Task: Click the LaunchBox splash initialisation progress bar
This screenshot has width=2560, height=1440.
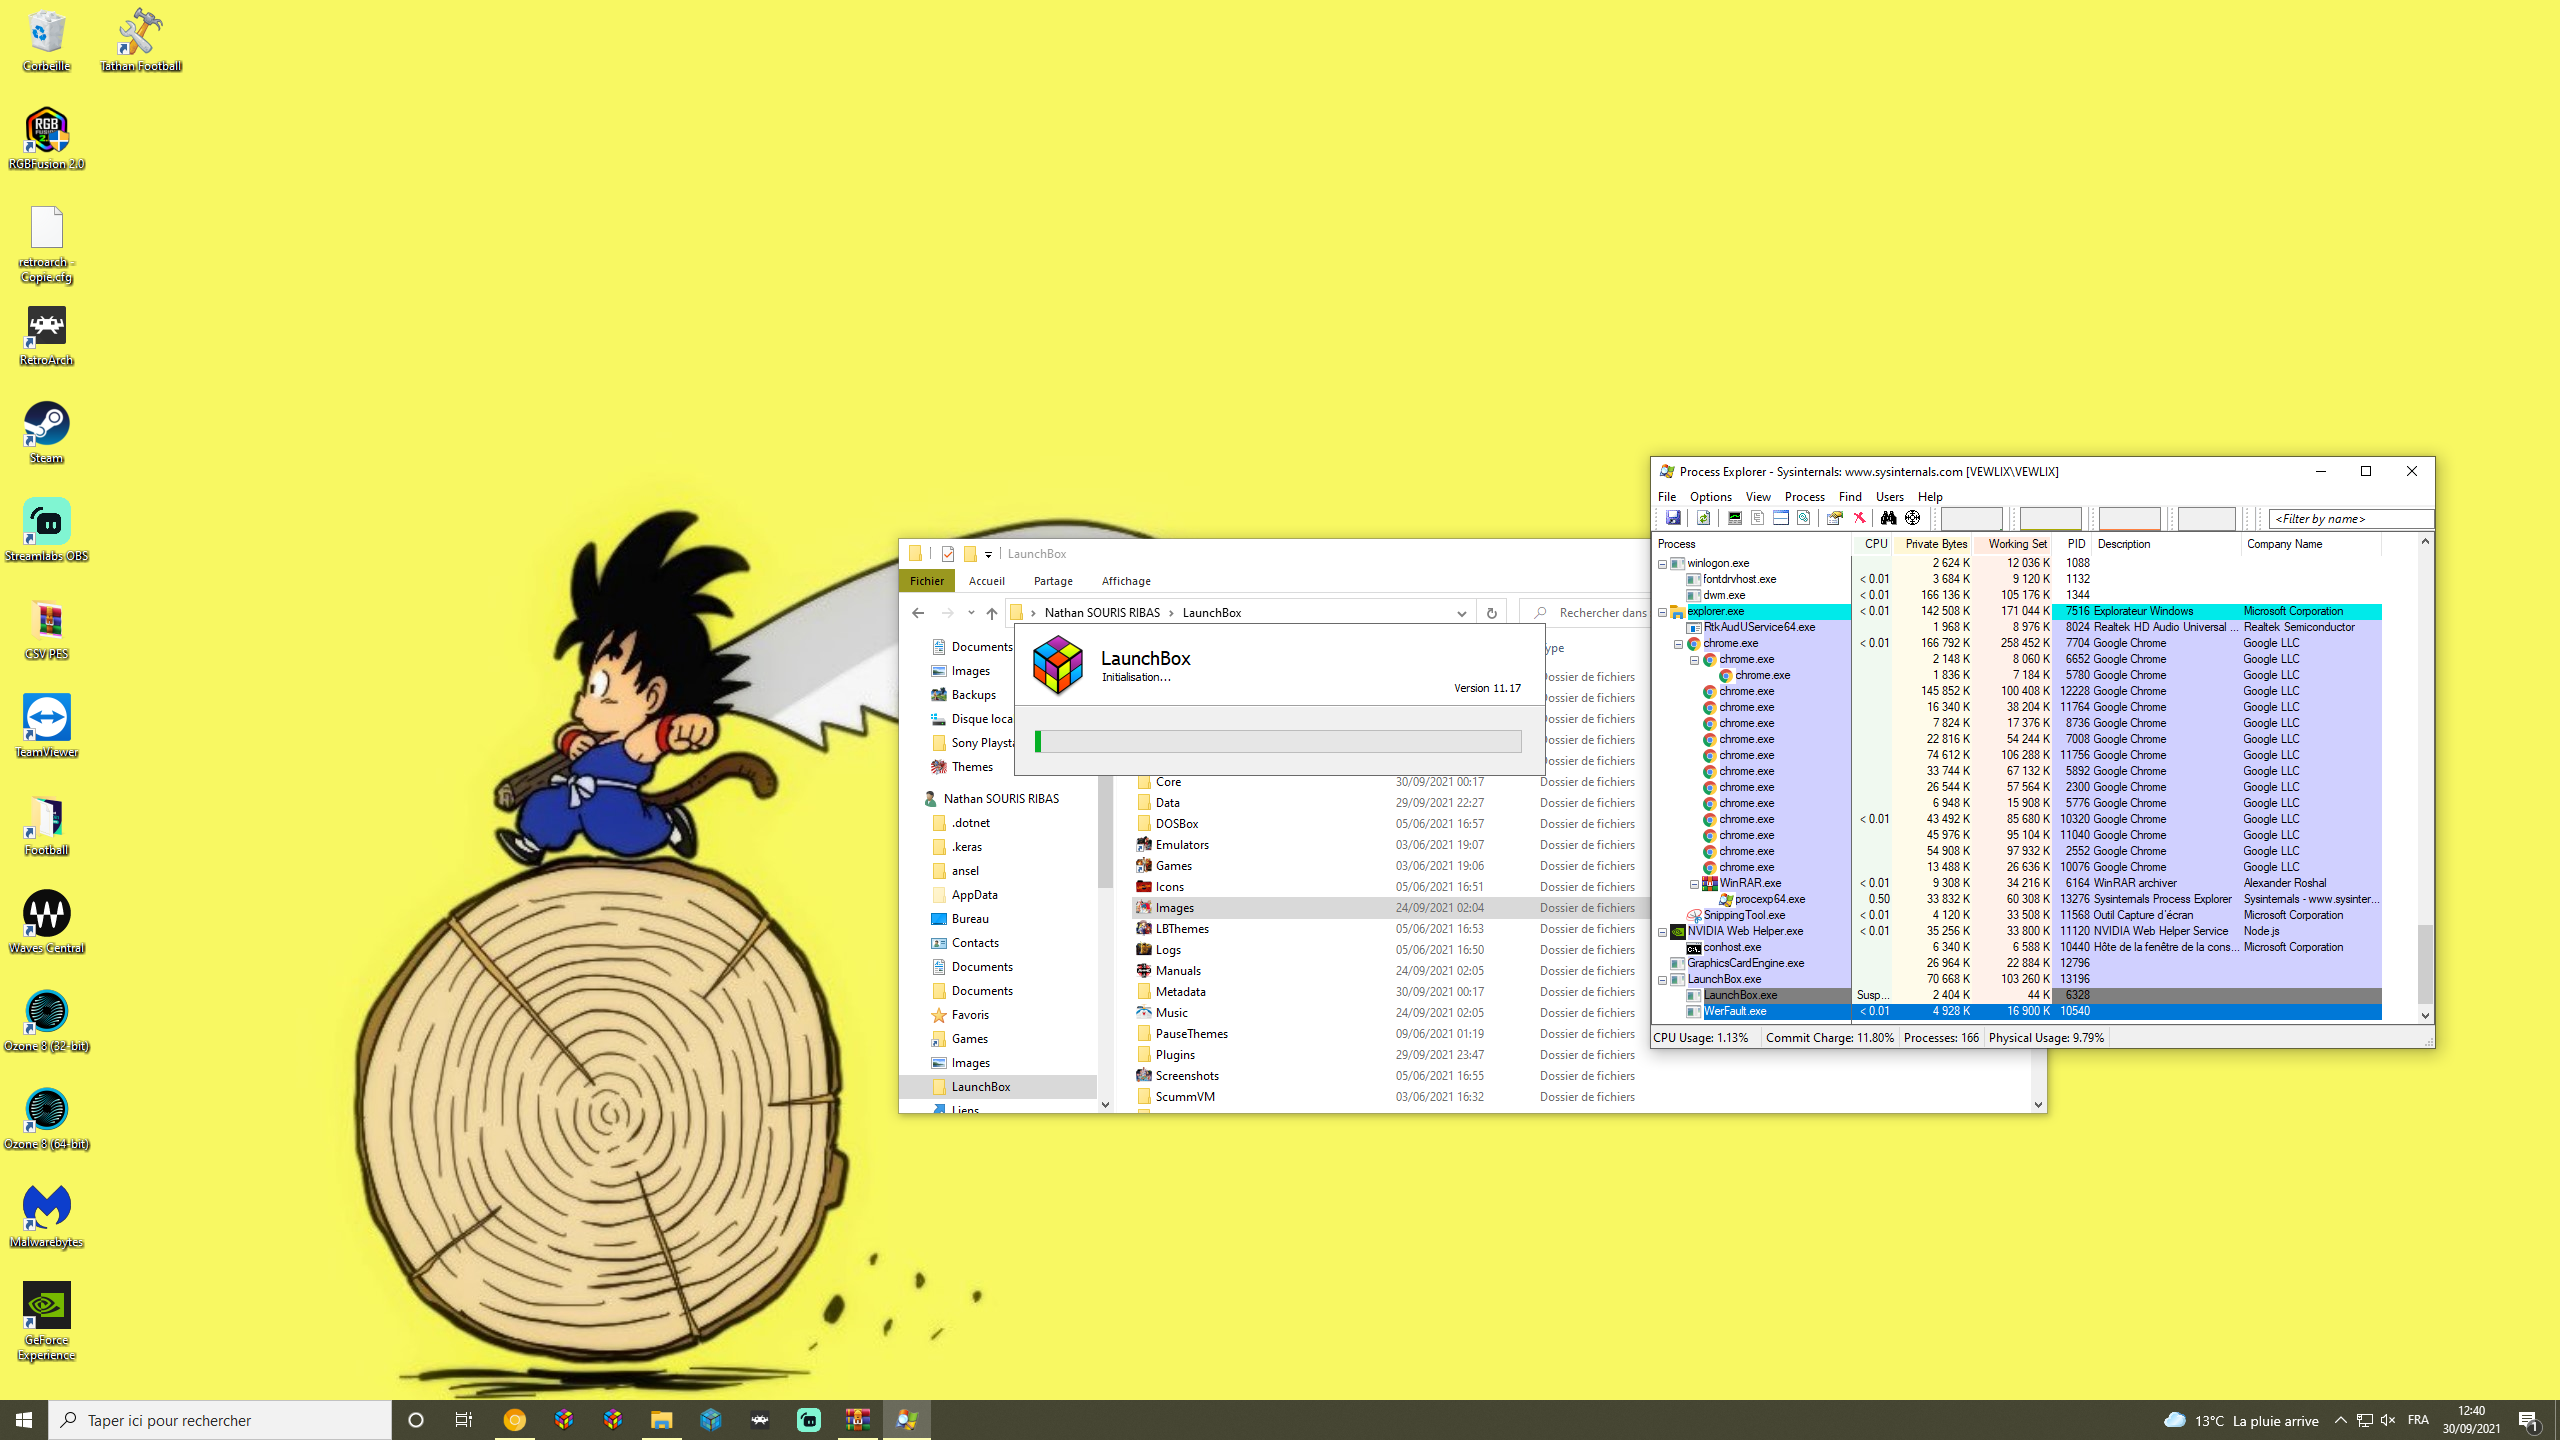Action: click(x=1278, y=741)
